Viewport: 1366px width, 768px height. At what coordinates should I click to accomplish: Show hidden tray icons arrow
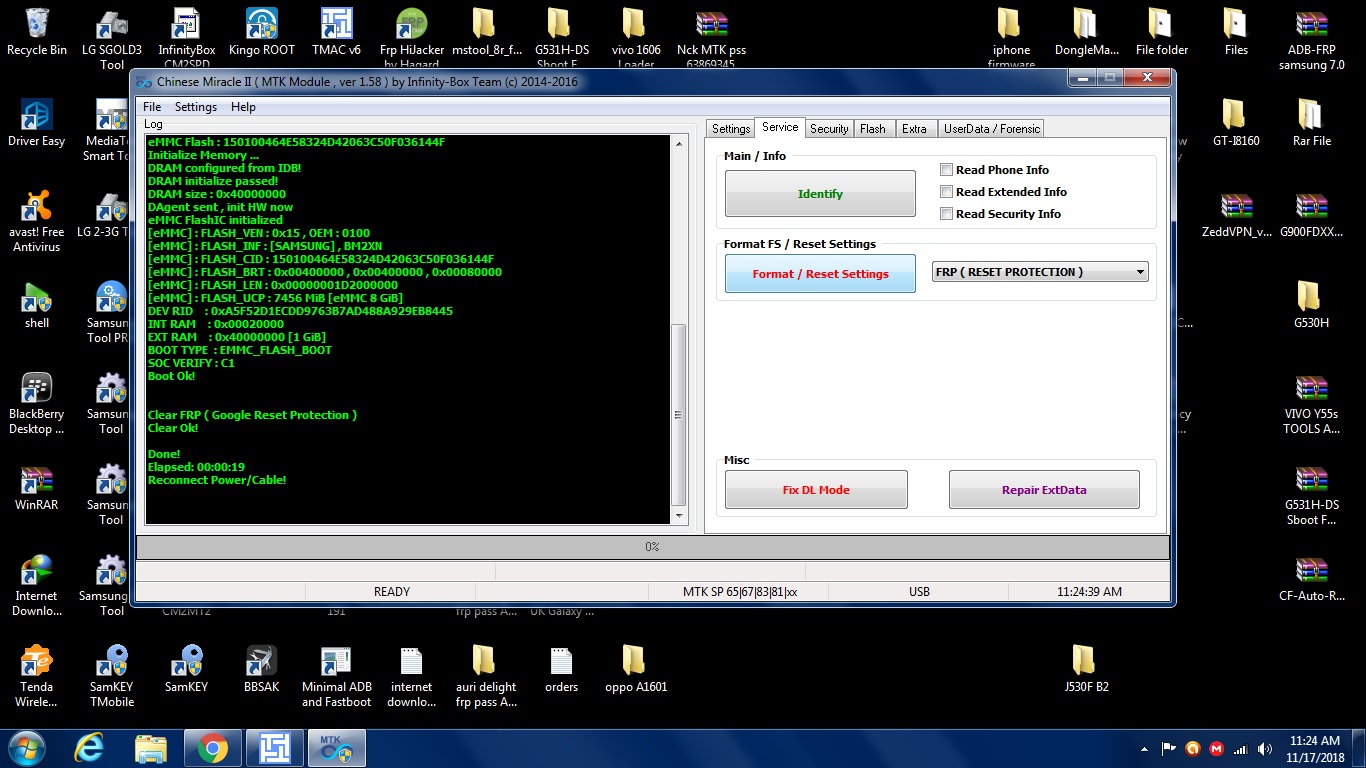click(x=1144, y=748)
